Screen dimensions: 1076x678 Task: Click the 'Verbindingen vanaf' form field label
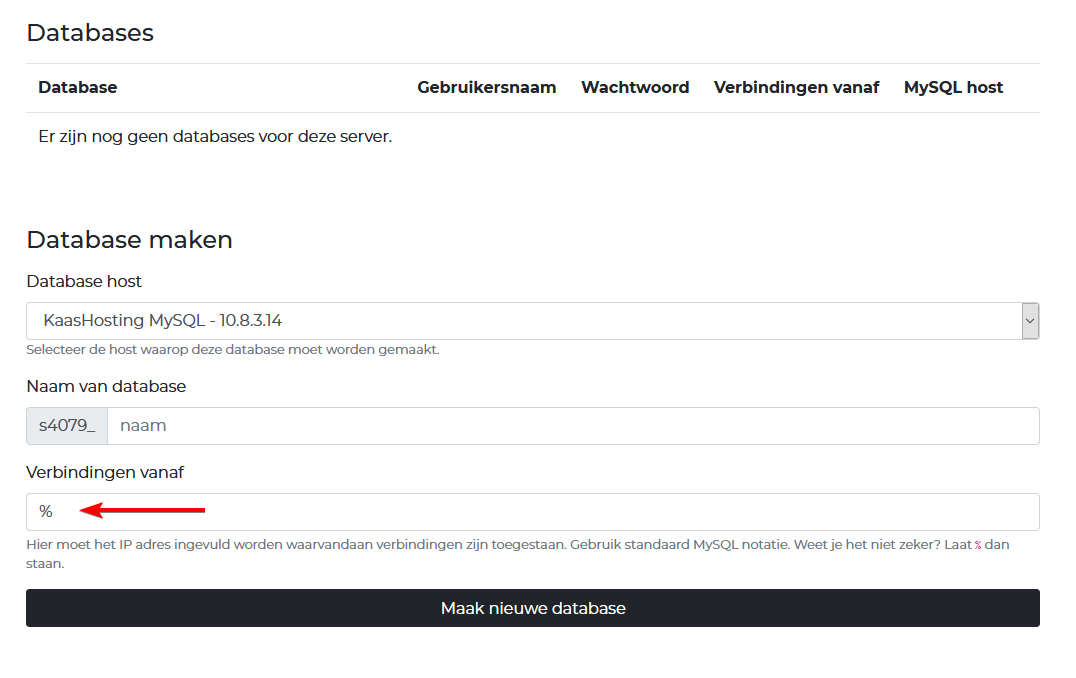click(x=105, y=472)
